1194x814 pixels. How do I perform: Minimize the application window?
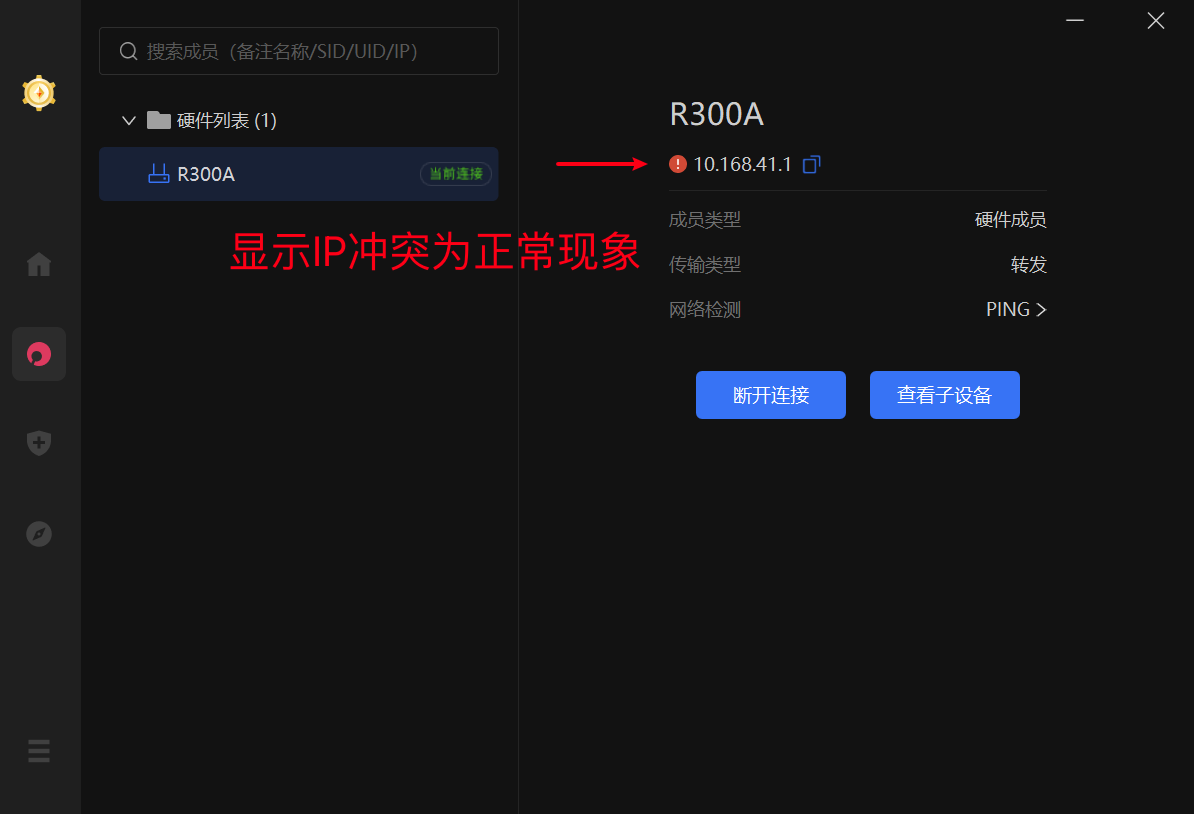(1074, 20)
